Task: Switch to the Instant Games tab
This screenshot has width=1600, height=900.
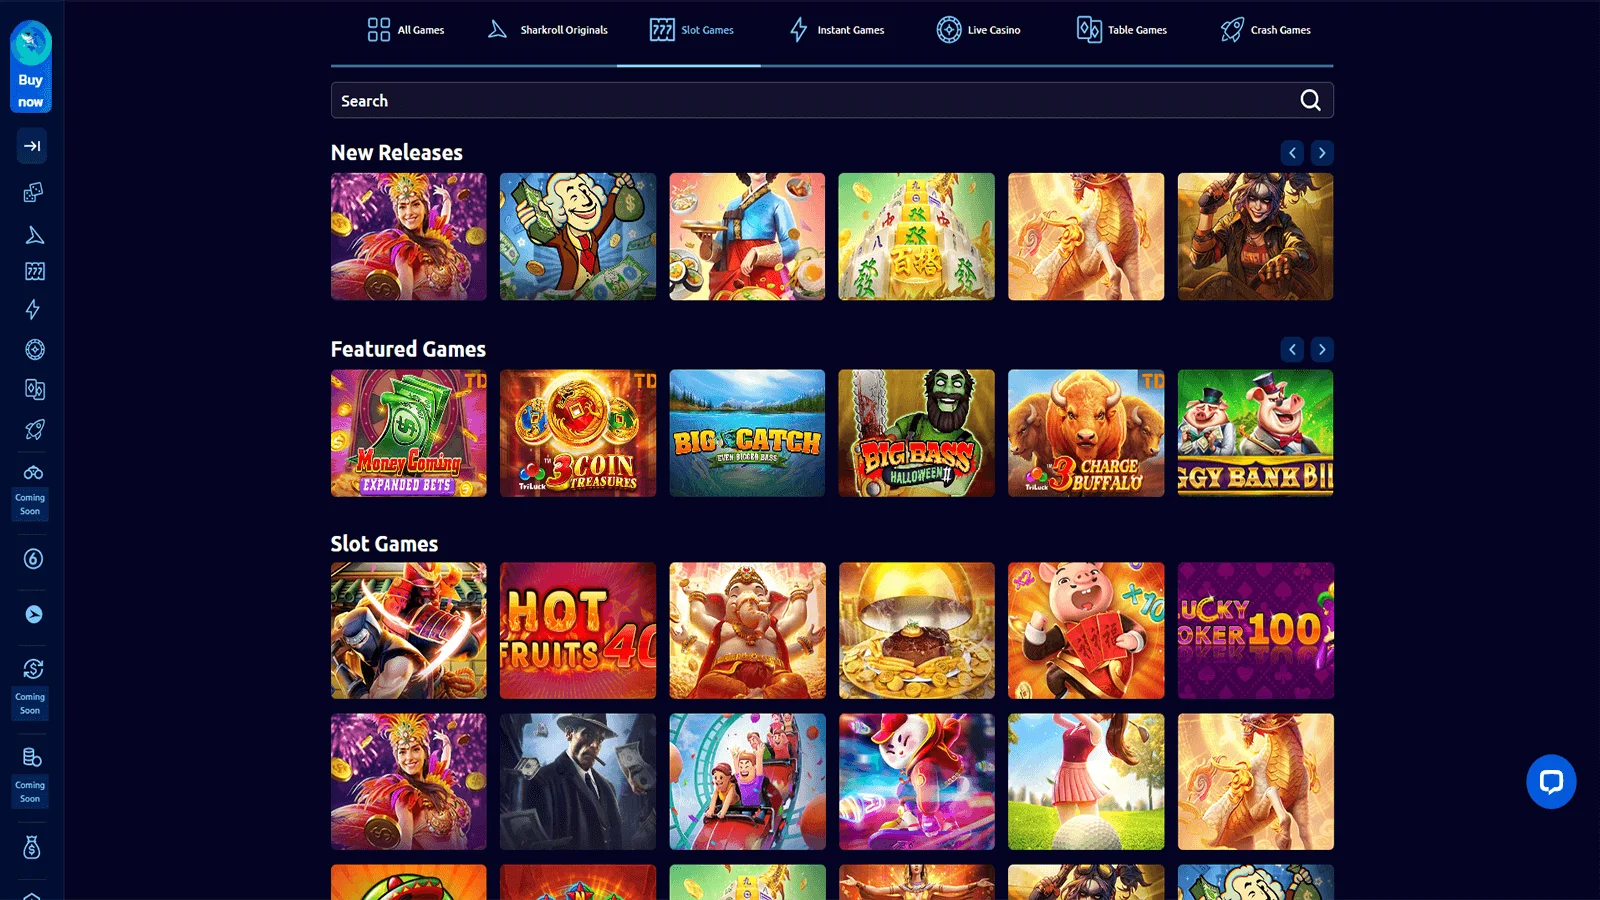Action: click(837, 30)
